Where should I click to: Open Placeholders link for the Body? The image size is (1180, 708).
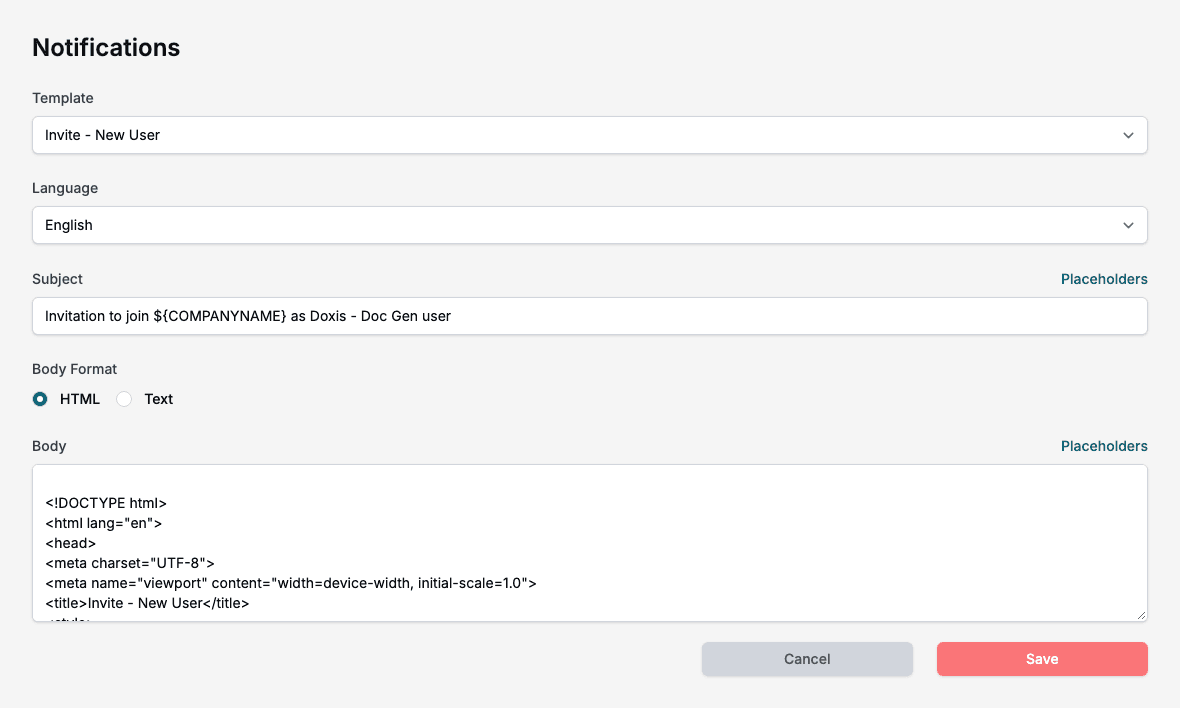point(1104,446)
